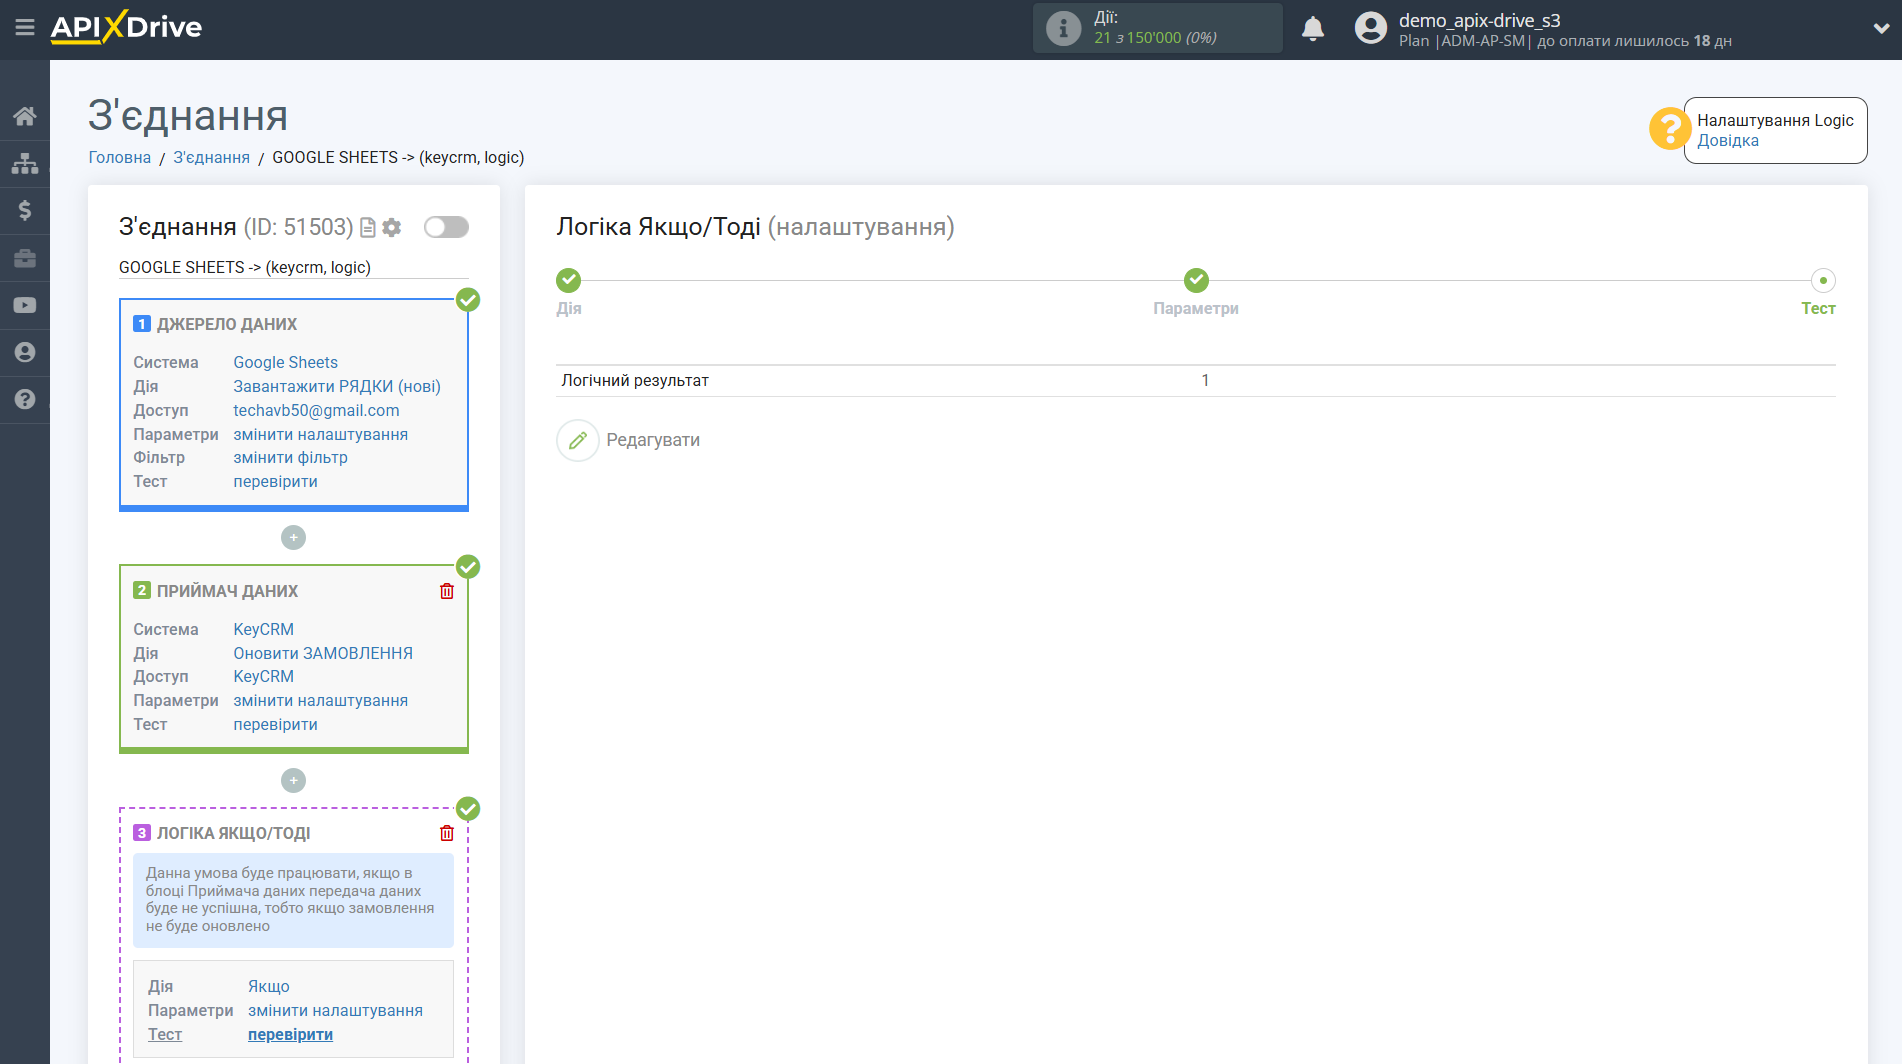Click the actions counter 21 of 150'000

pos(1155,38)
